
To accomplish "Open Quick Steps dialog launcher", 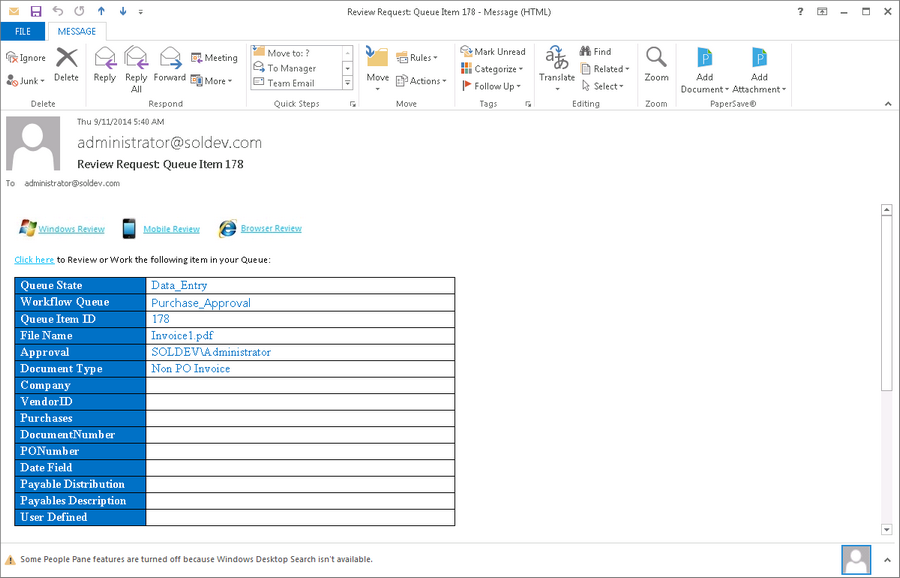I will point(352,104).
